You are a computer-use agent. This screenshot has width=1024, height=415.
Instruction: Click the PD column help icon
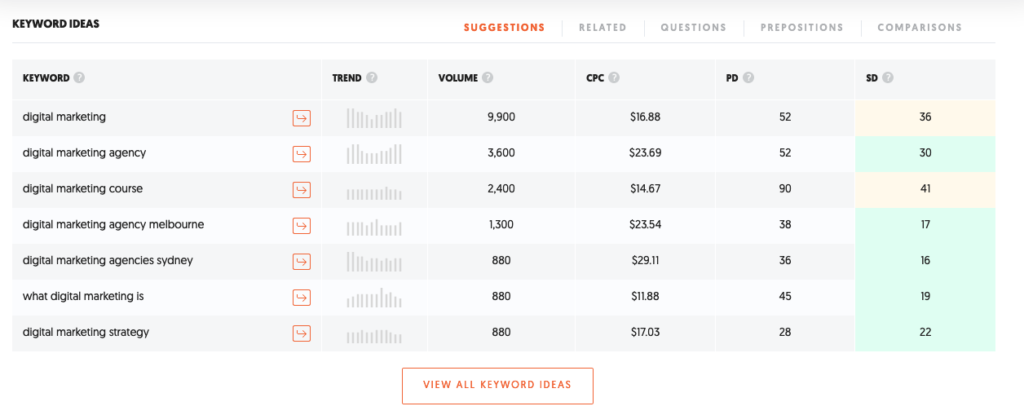point(748,78)
